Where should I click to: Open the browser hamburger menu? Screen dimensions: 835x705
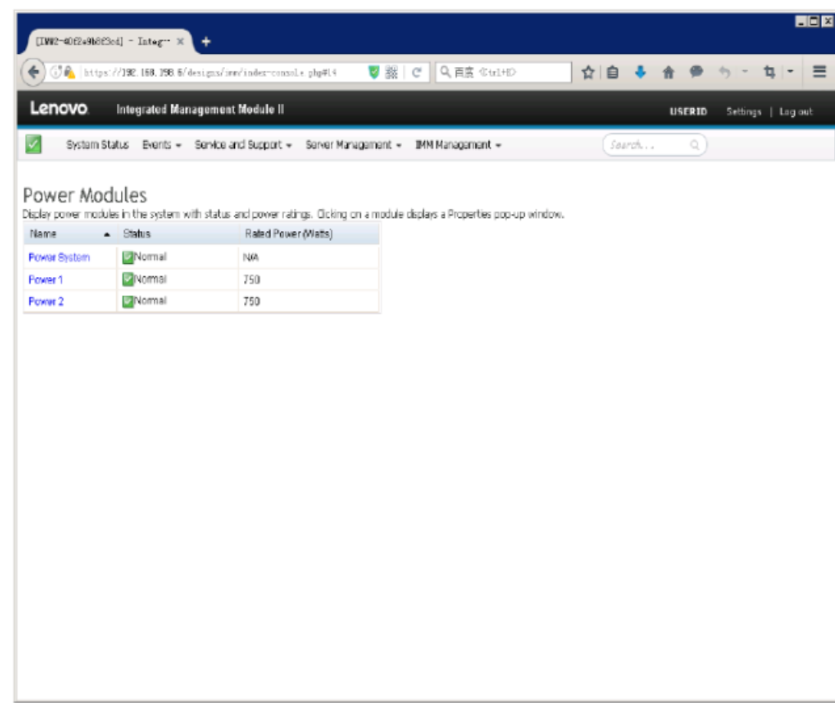coord(819,71)
